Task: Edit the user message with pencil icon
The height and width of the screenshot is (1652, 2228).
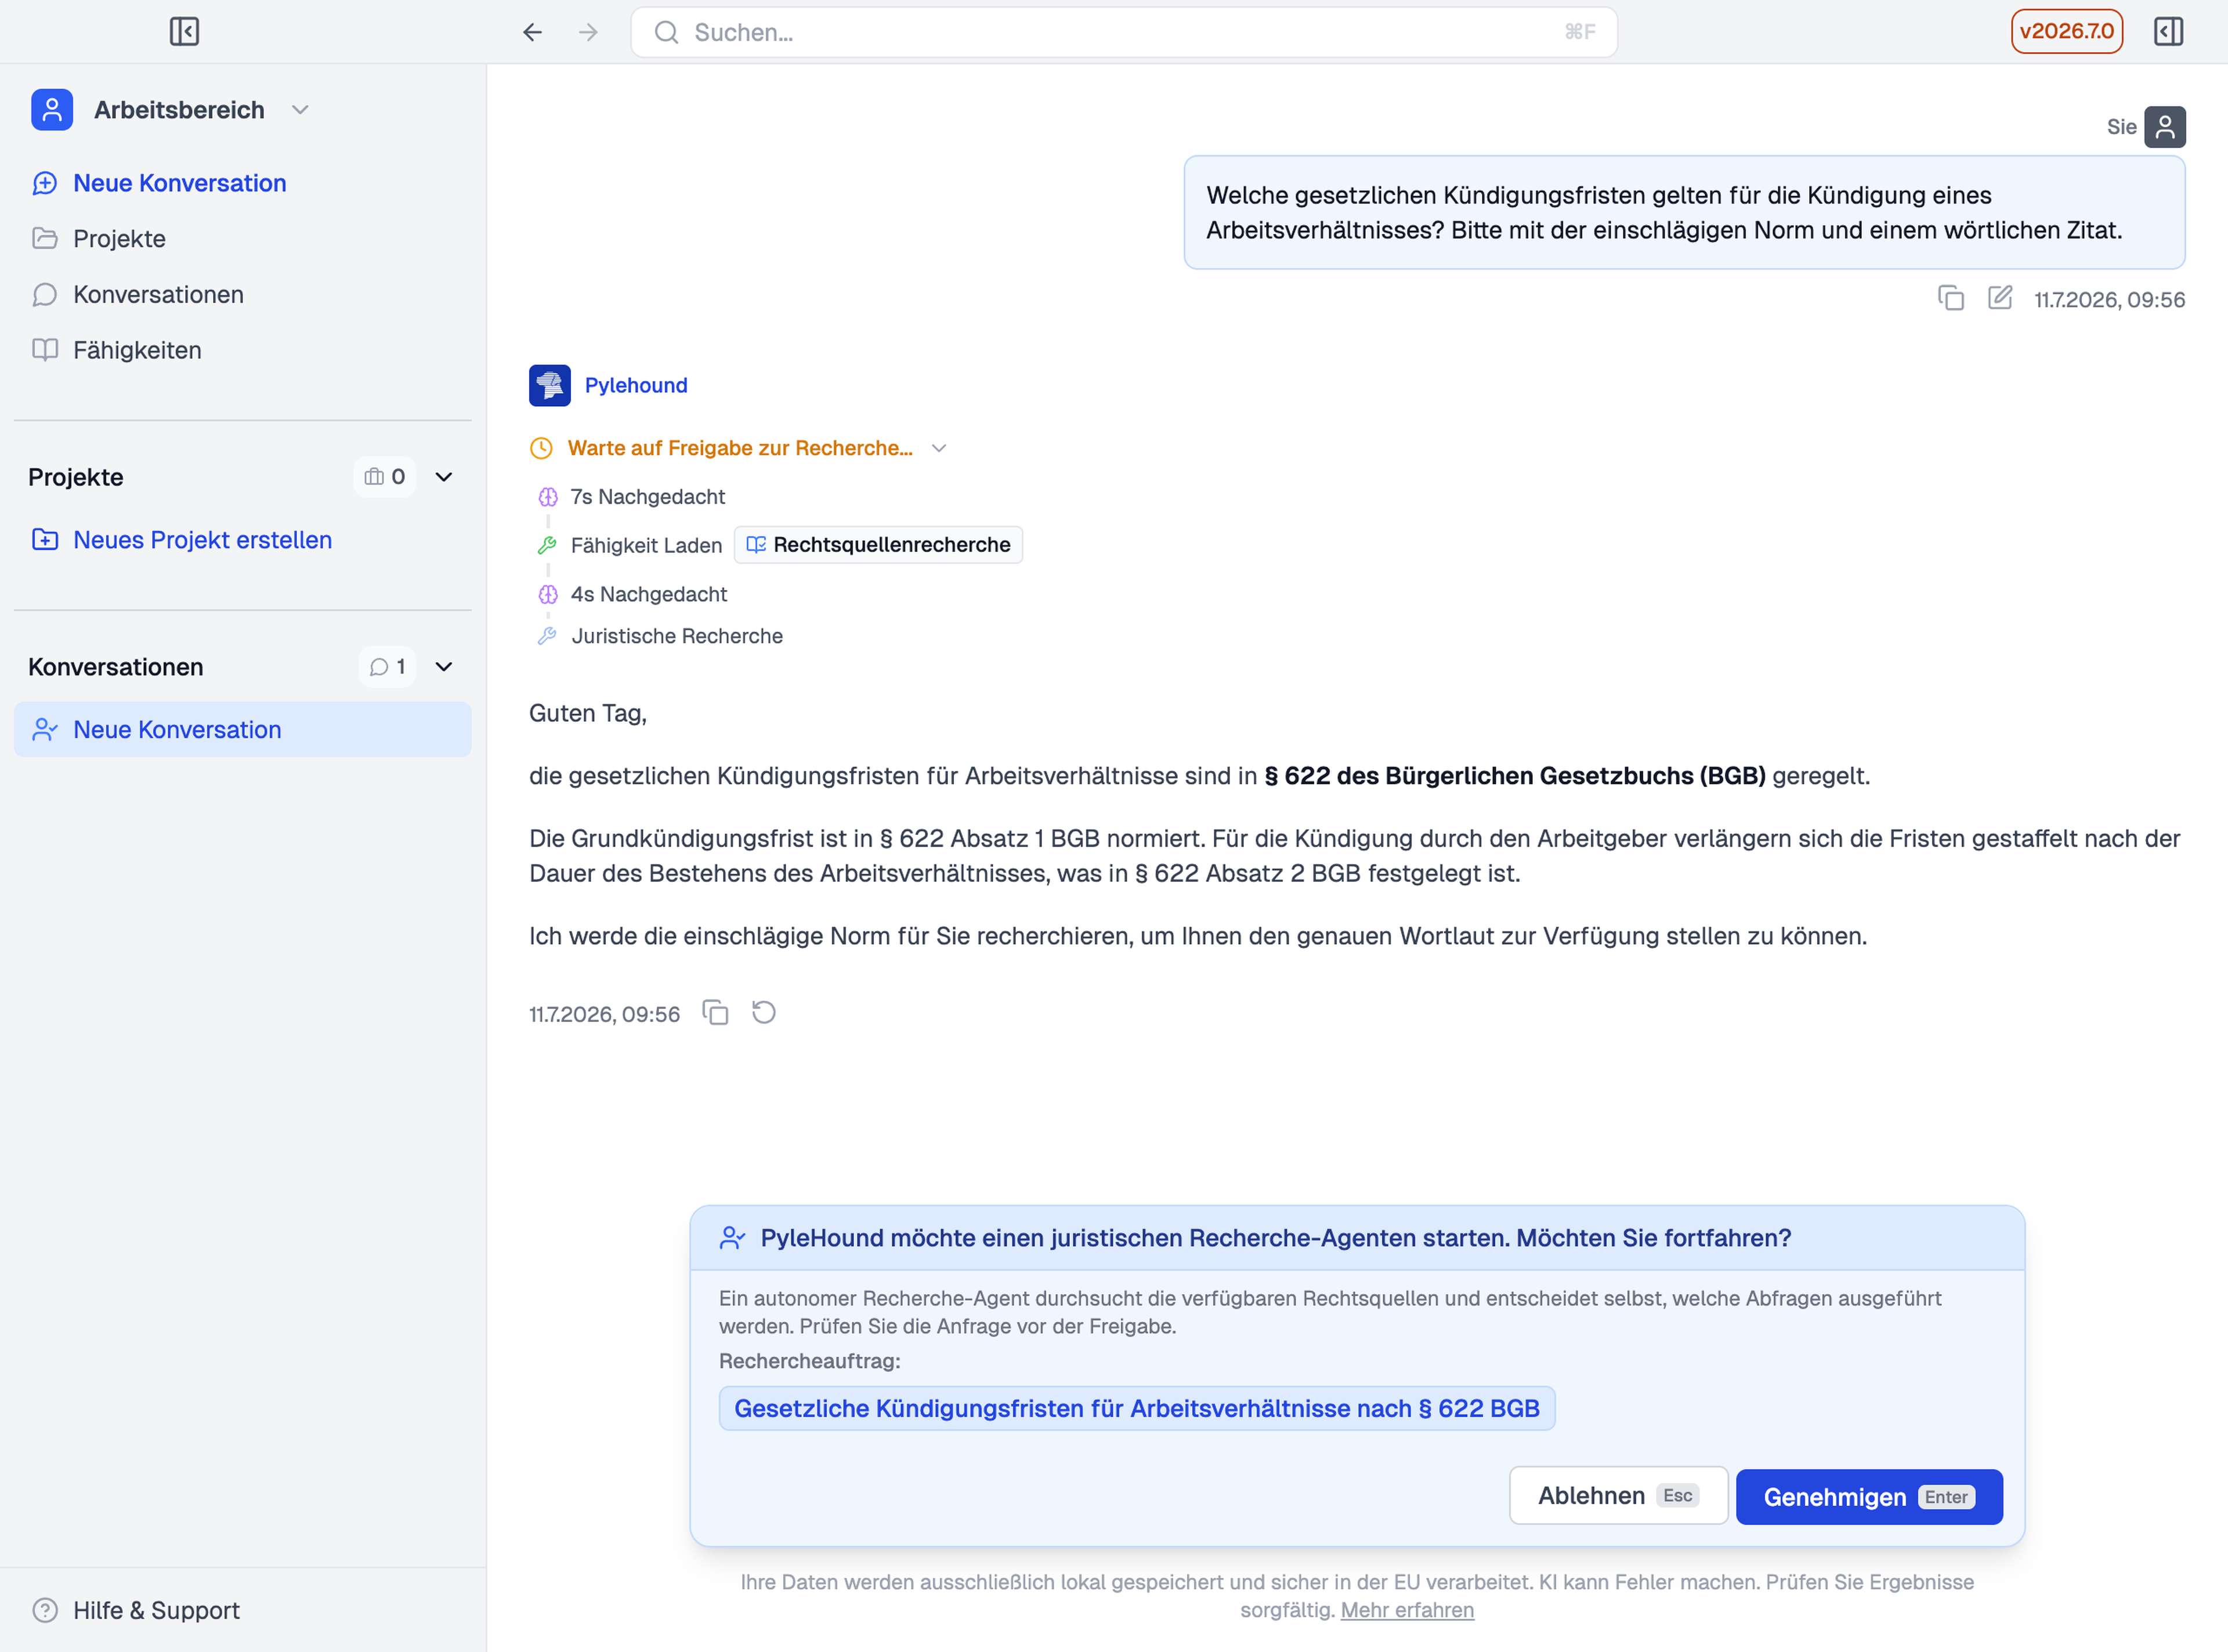Action: click(x=2000, y=298)
